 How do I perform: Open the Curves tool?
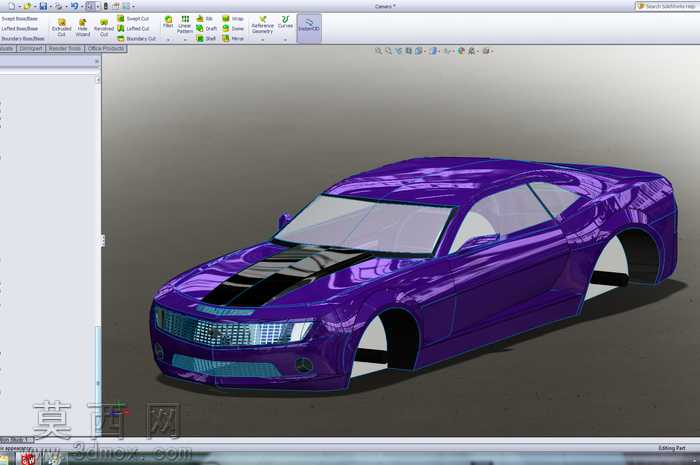click(285, 22)
